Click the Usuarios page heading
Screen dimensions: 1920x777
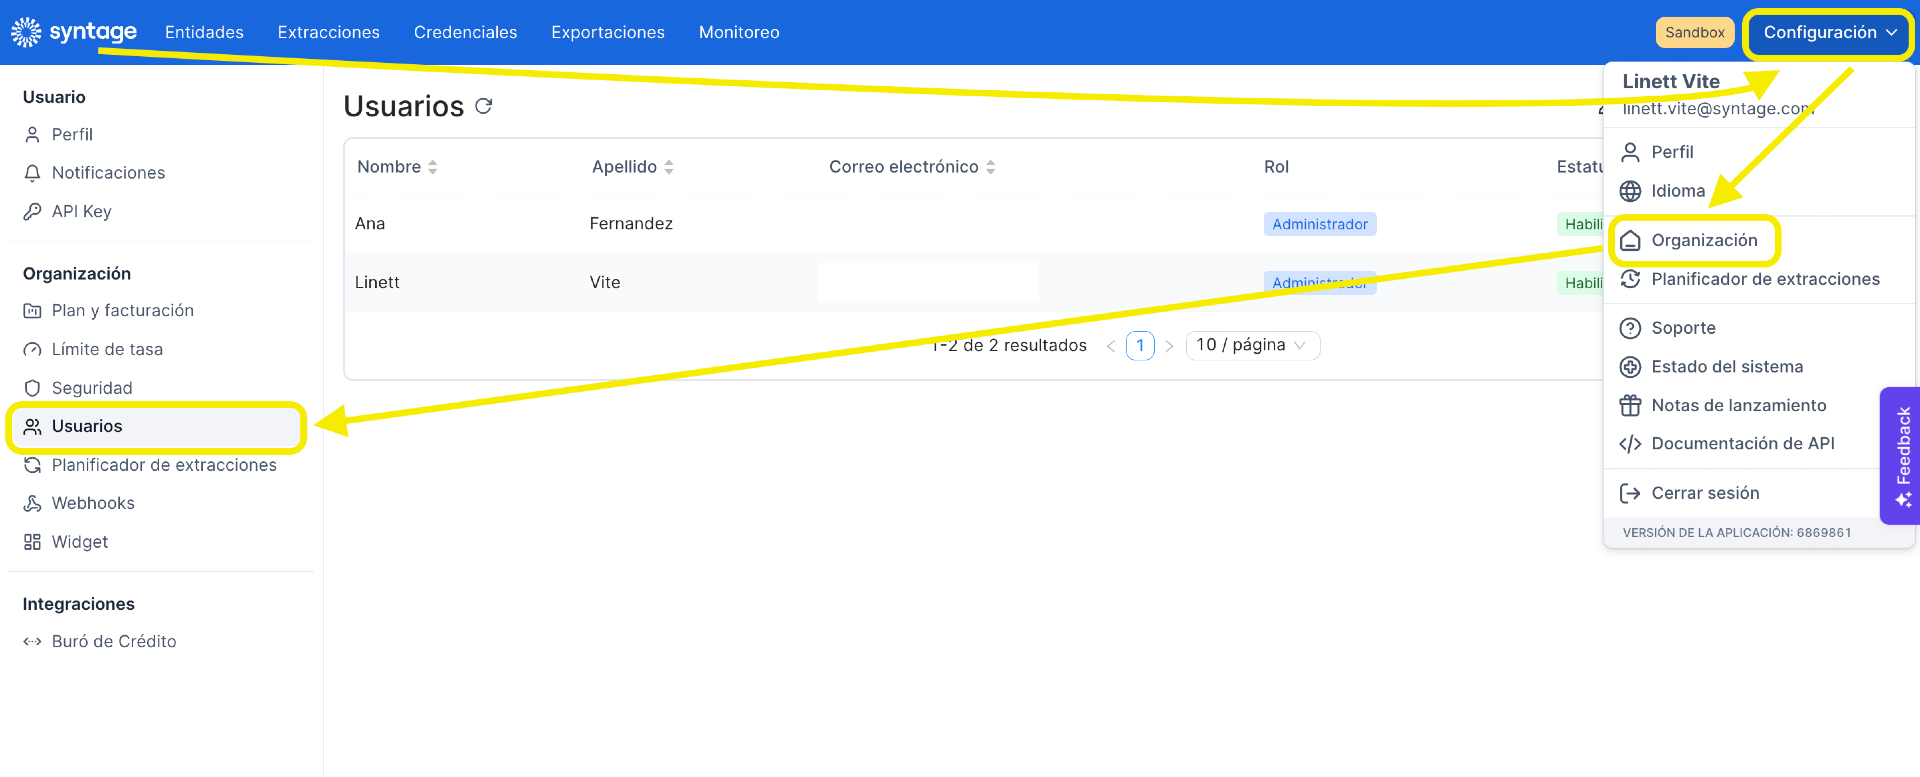[x=404, y=106]
